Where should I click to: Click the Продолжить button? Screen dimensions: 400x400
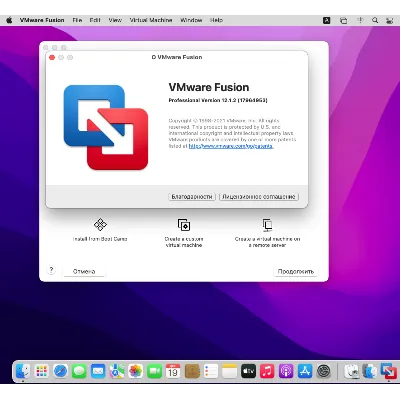click(296, 271)
